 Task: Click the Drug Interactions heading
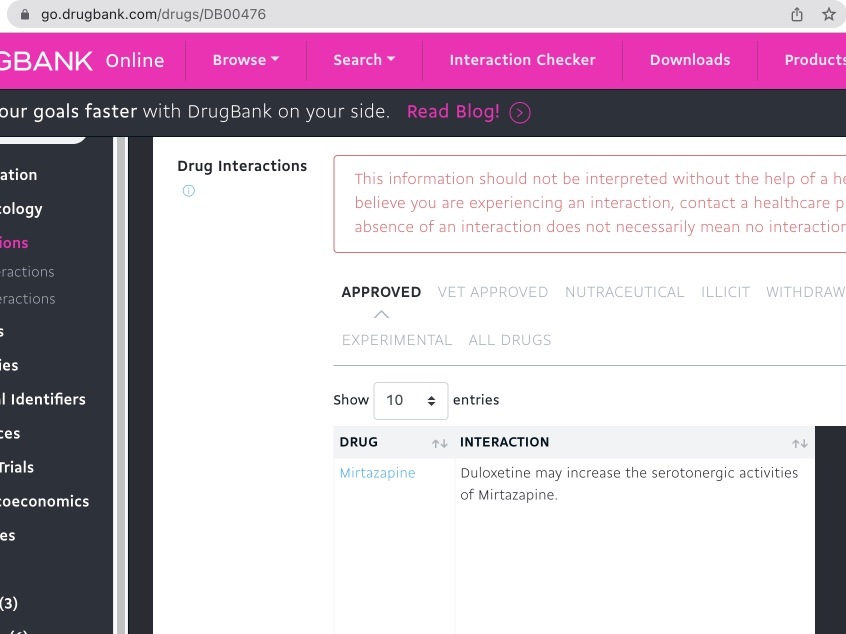242,166
